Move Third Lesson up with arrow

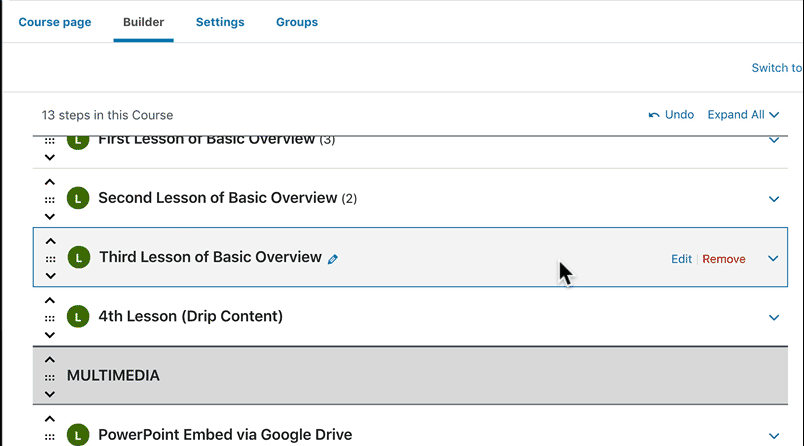(x=51, y=242)
